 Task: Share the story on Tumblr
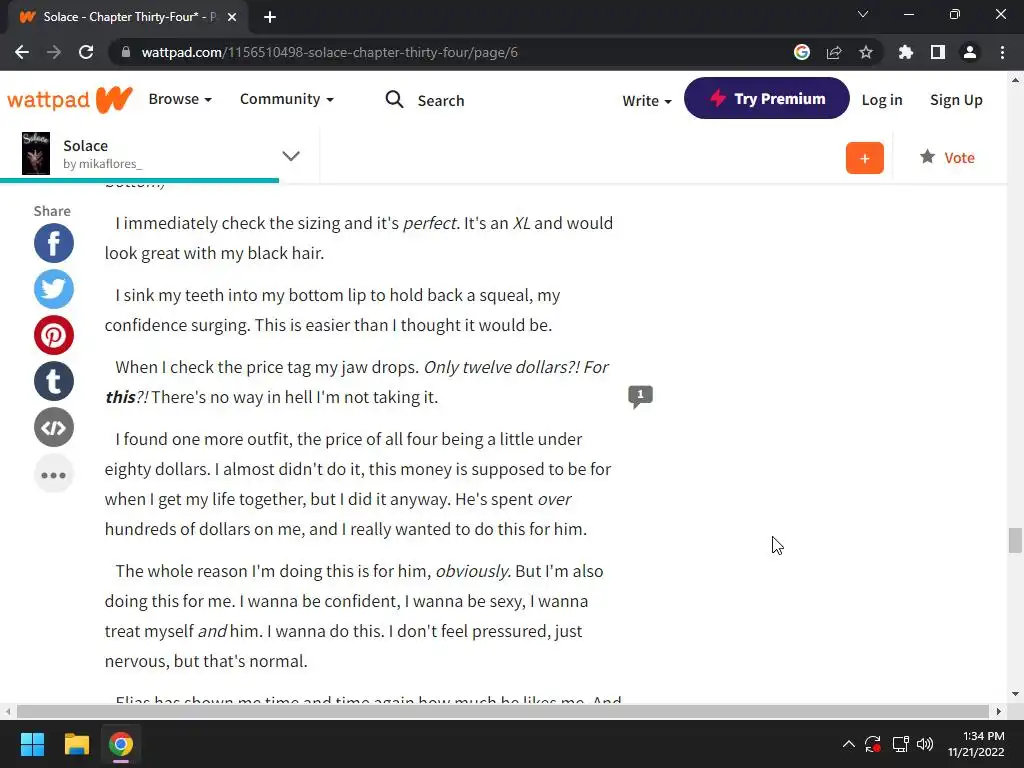54,381
